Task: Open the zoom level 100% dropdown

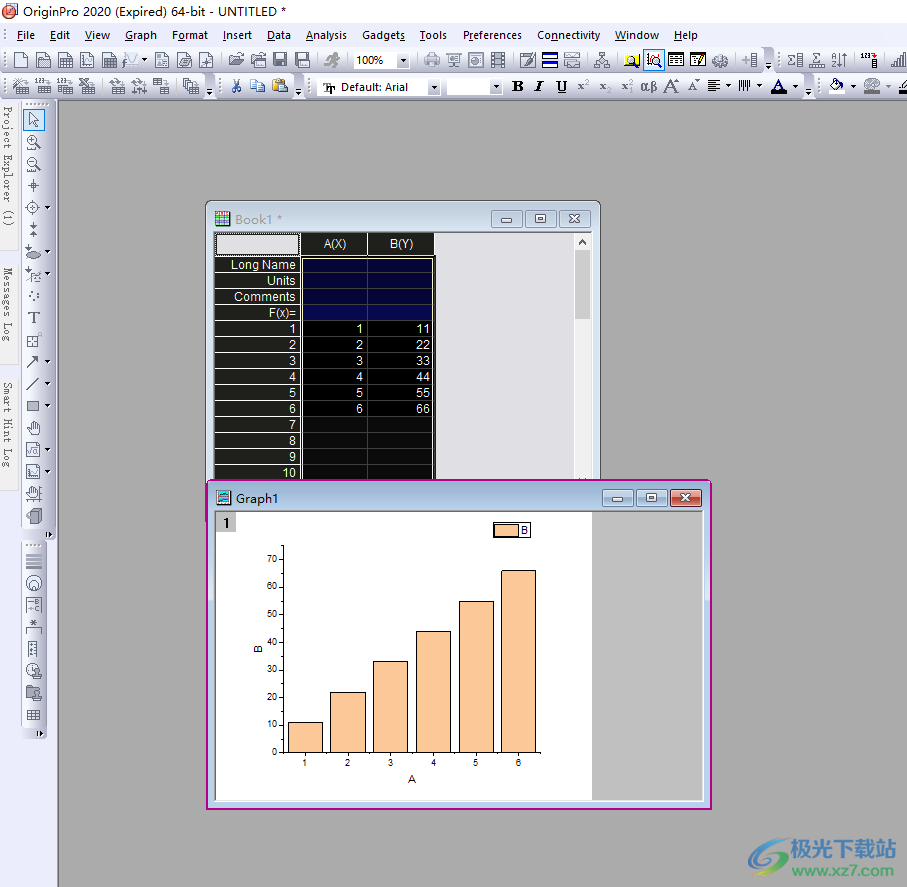Action: (x=403, y=60)
